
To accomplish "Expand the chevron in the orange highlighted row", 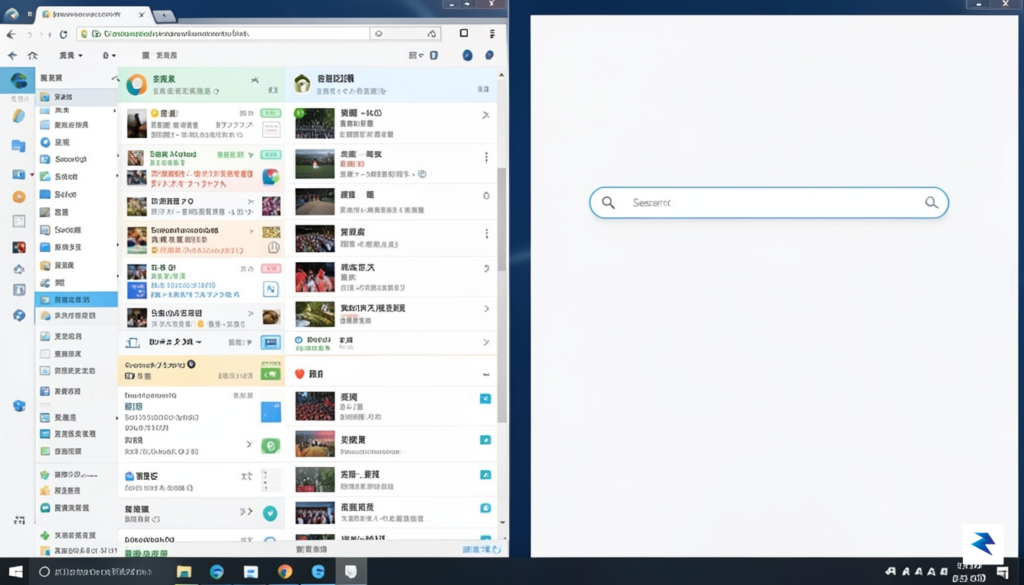I will tap(251, 231).
